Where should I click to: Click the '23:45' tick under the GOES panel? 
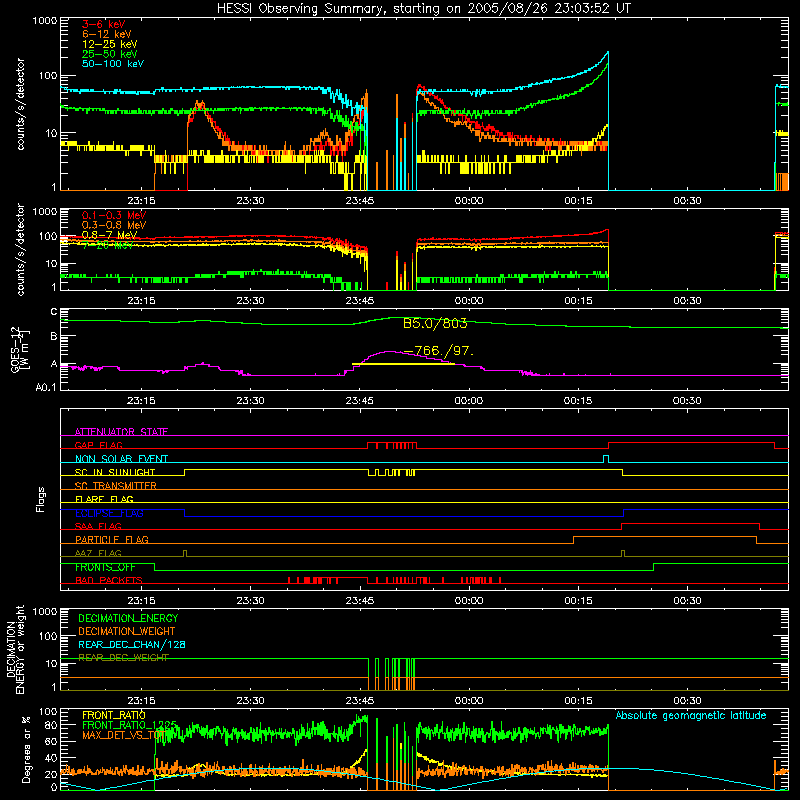point(359,401)
